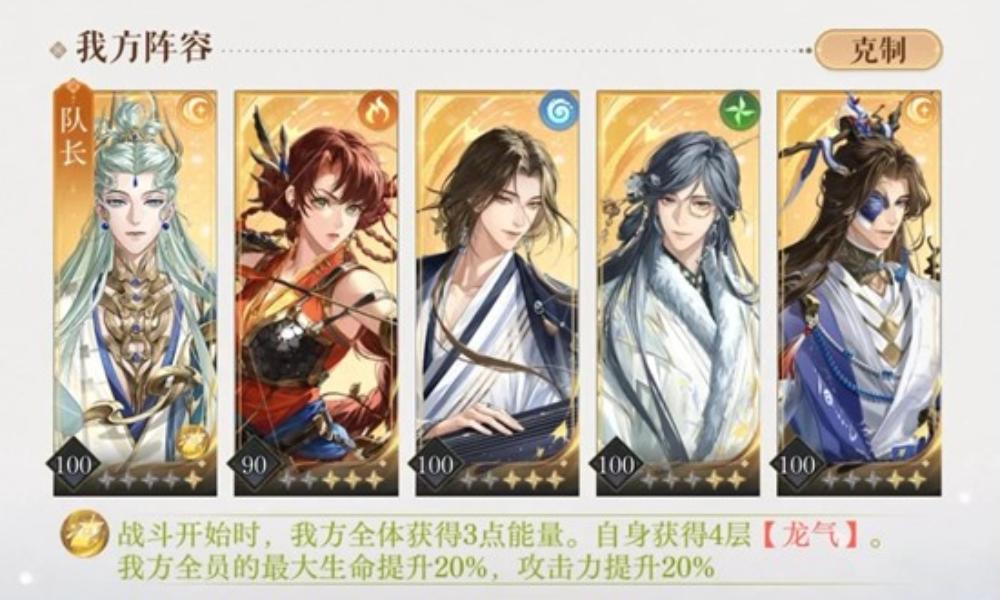Viewport: 1000px width, 600px height.
Task: Click the level 100 badge on captain card
Action: coord(73,465)
